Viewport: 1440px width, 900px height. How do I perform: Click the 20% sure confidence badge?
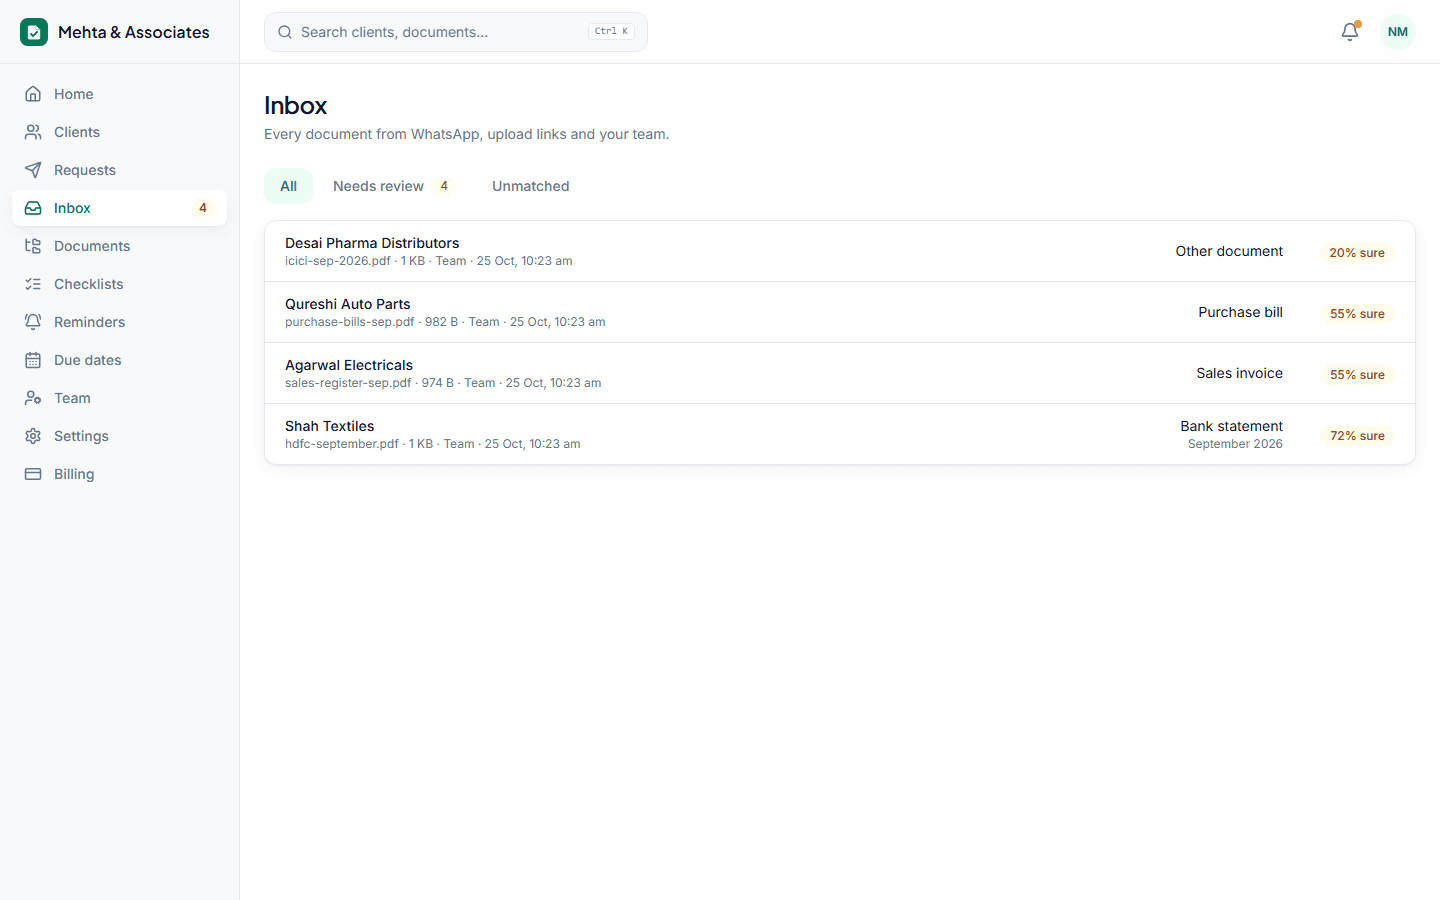[1357, 253]
